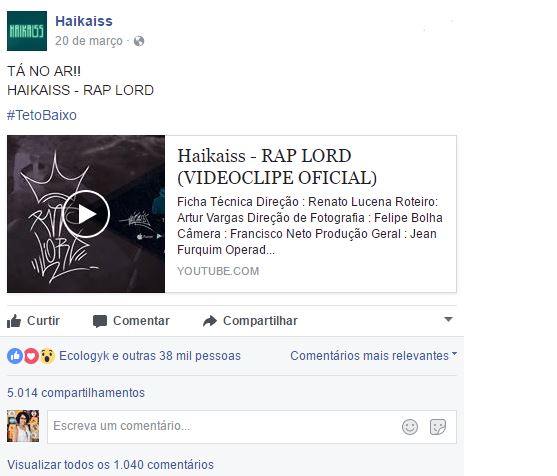Image resolution: width=557 pixels, height=476 pixels.
Task: Open the Haikaiss page name link
Action: (x=84, y=21)
